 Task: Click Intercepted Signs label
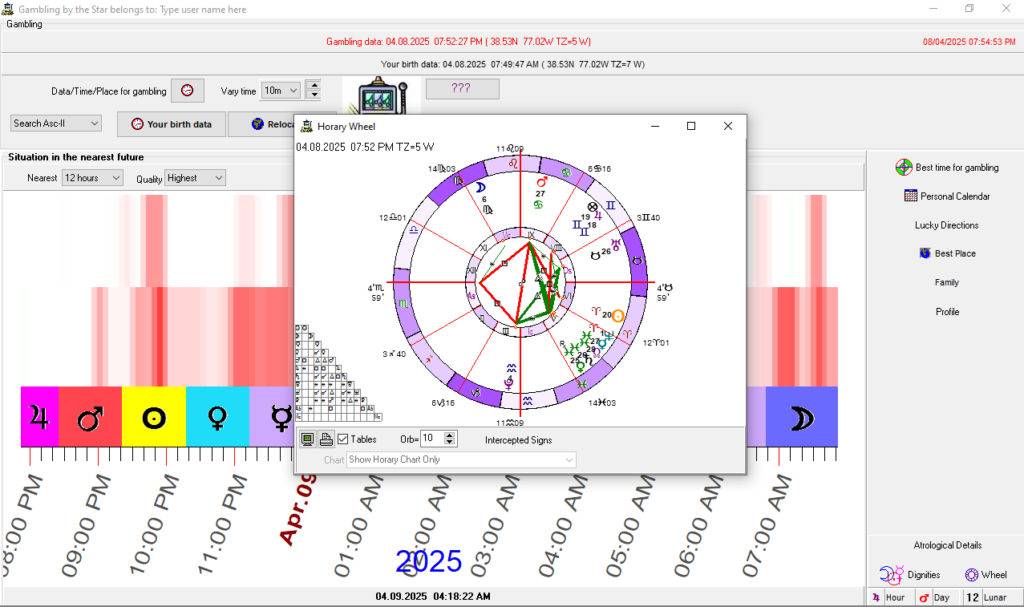pos(519,440)
